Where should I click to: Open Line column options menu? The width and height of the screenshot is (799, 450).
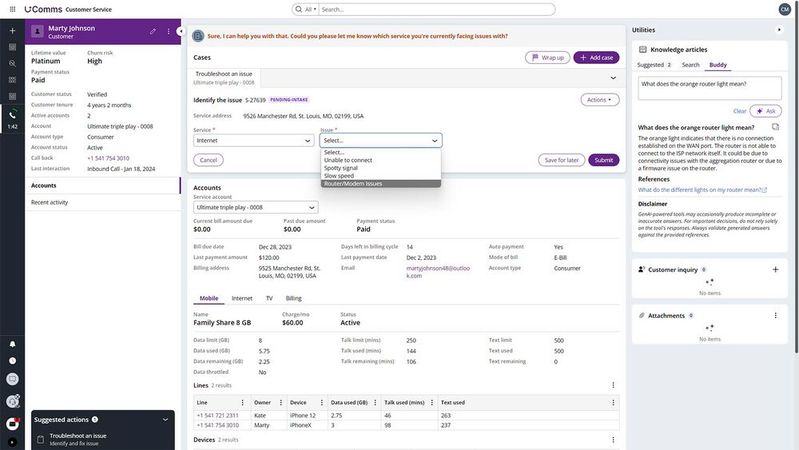[243, 403]
